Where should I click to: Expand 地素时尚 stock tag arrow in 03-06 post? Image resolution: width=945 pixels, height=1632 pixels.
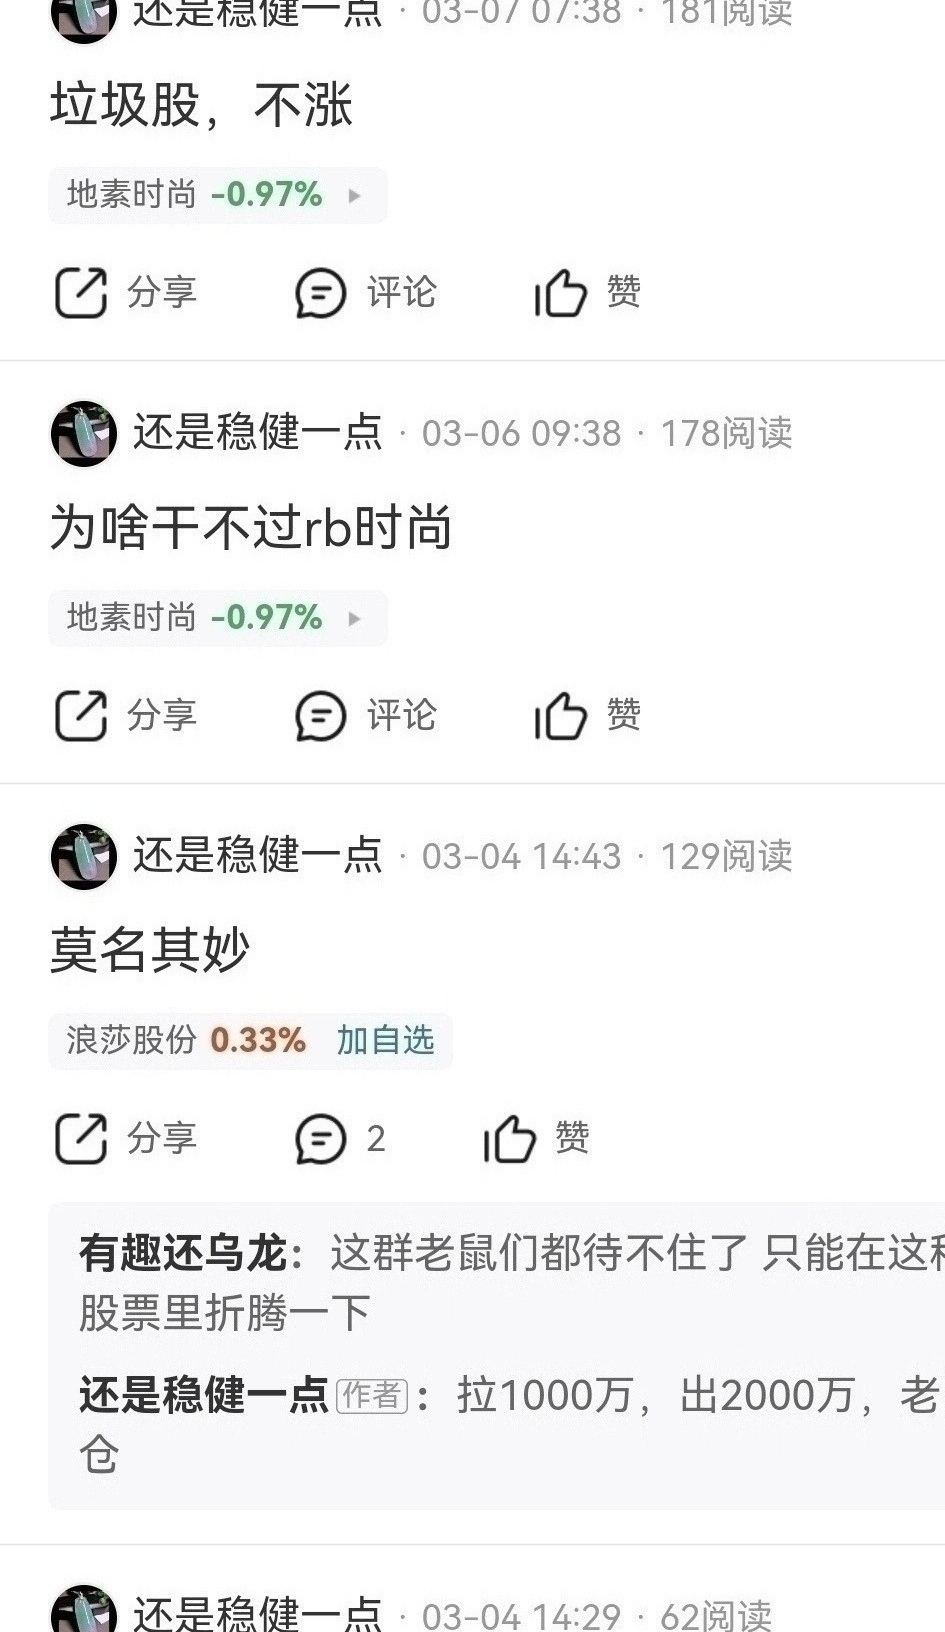[354, 618]
